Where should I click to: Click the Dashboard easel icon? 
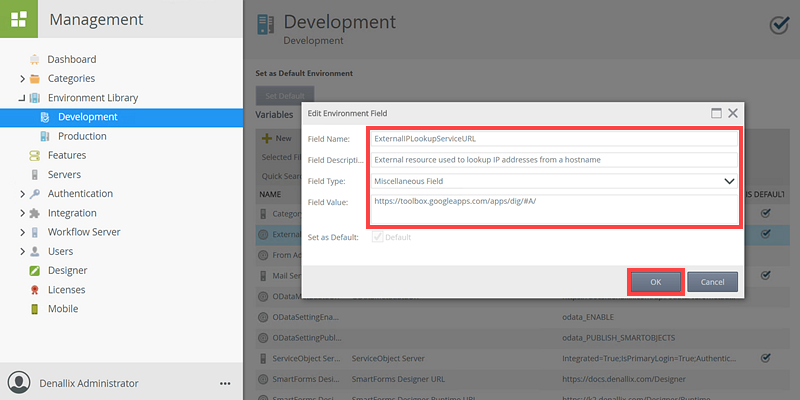click(34, 60)
